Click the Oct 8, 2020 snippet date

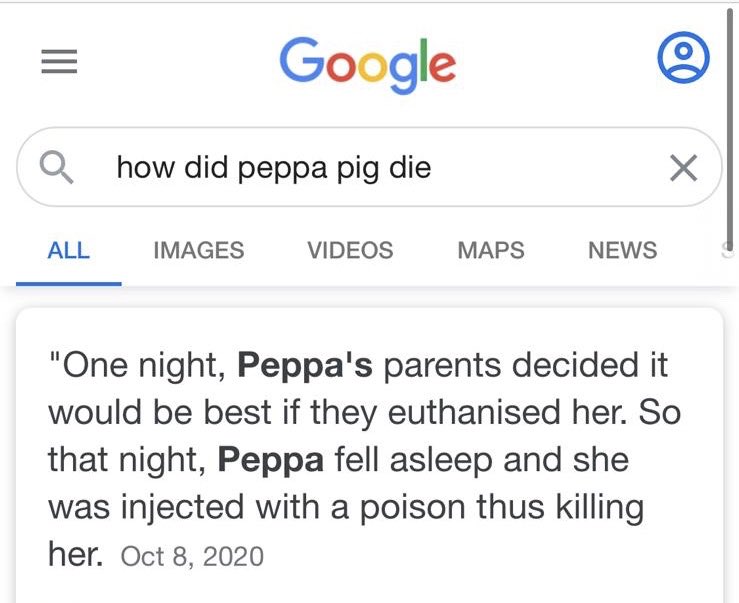click(x=191, y=557)
